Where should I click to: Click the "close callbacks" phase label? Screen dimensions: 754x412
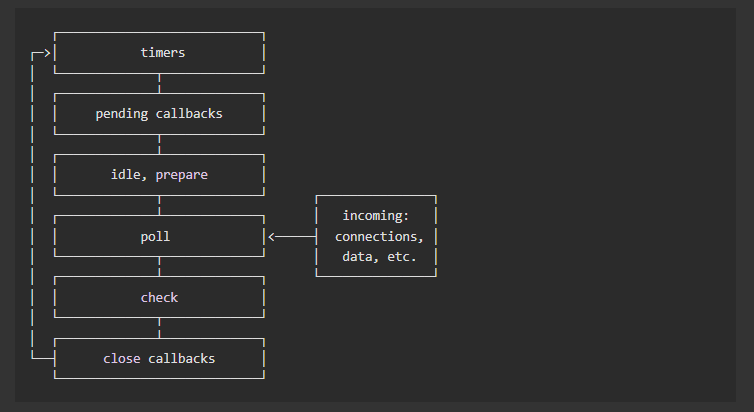159,358
